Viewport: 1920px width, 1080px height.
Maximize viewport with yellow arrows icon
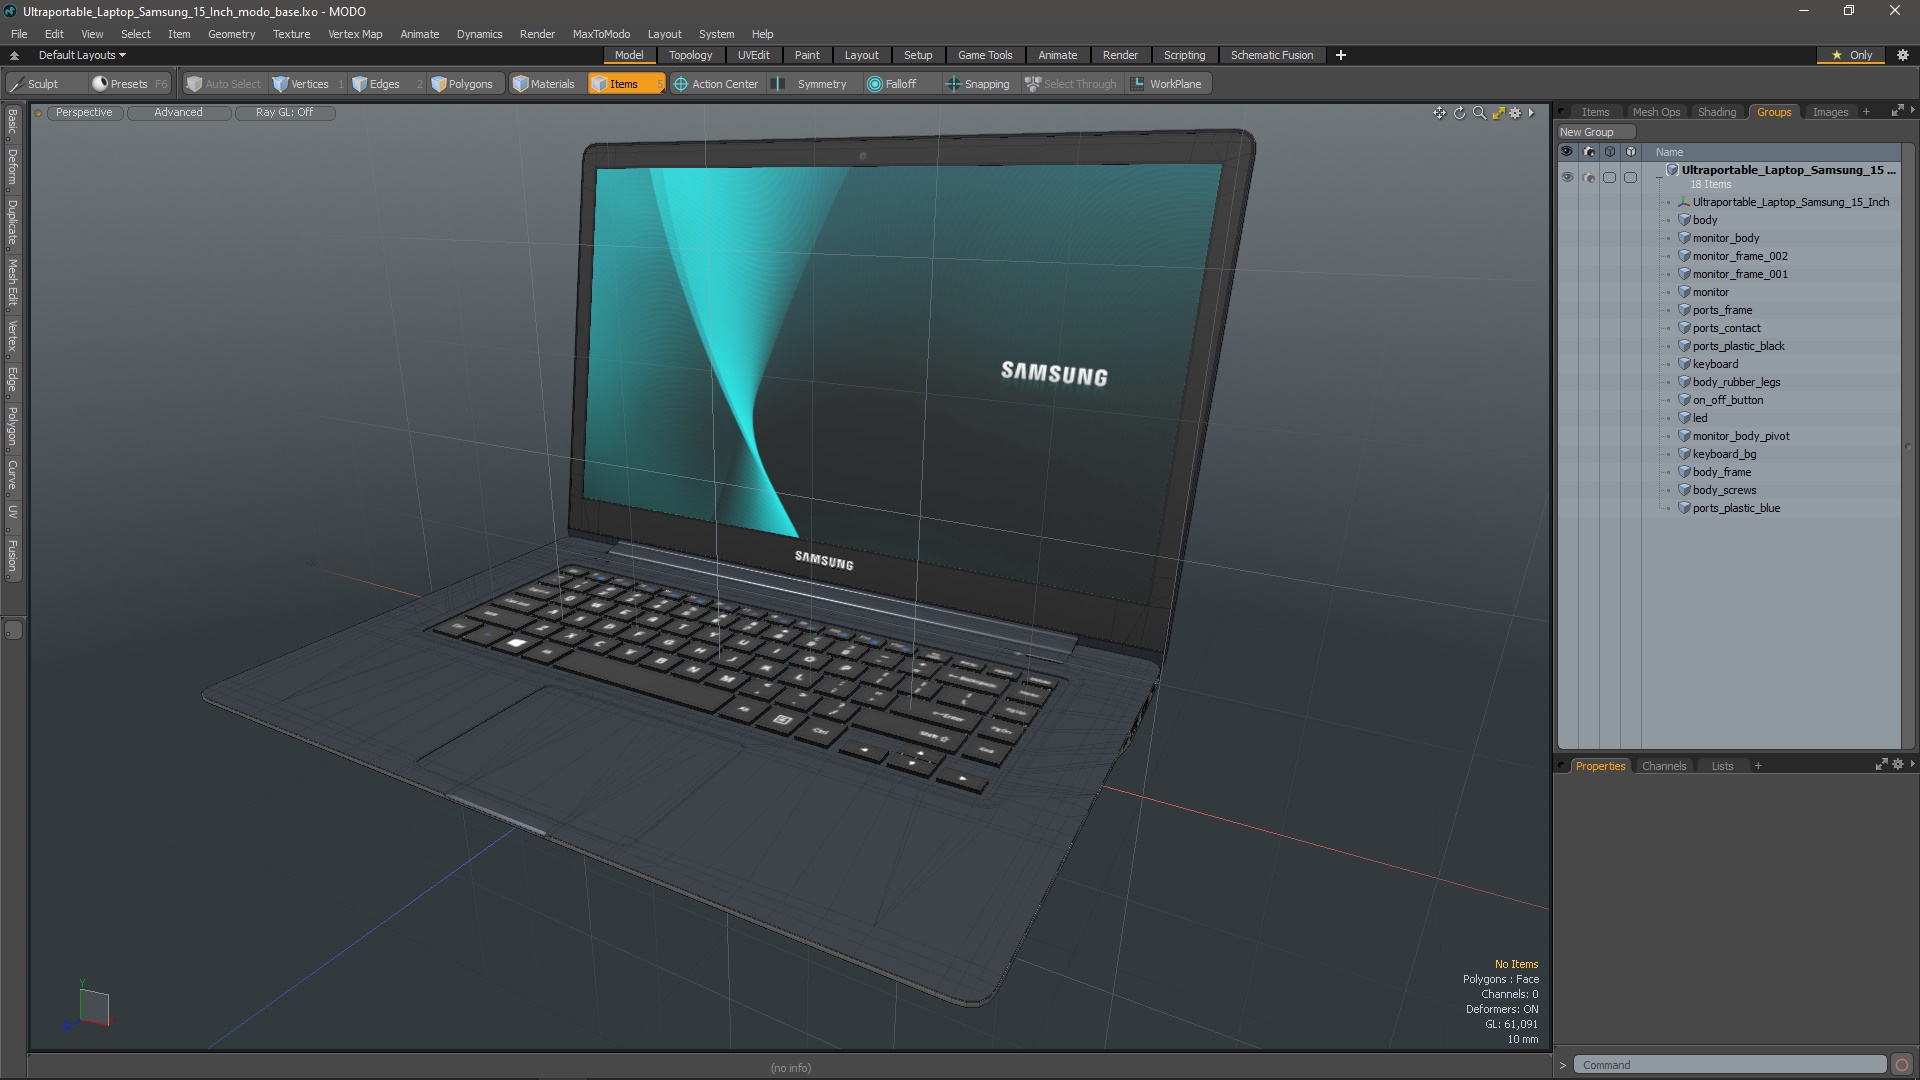coord(1498,113)
